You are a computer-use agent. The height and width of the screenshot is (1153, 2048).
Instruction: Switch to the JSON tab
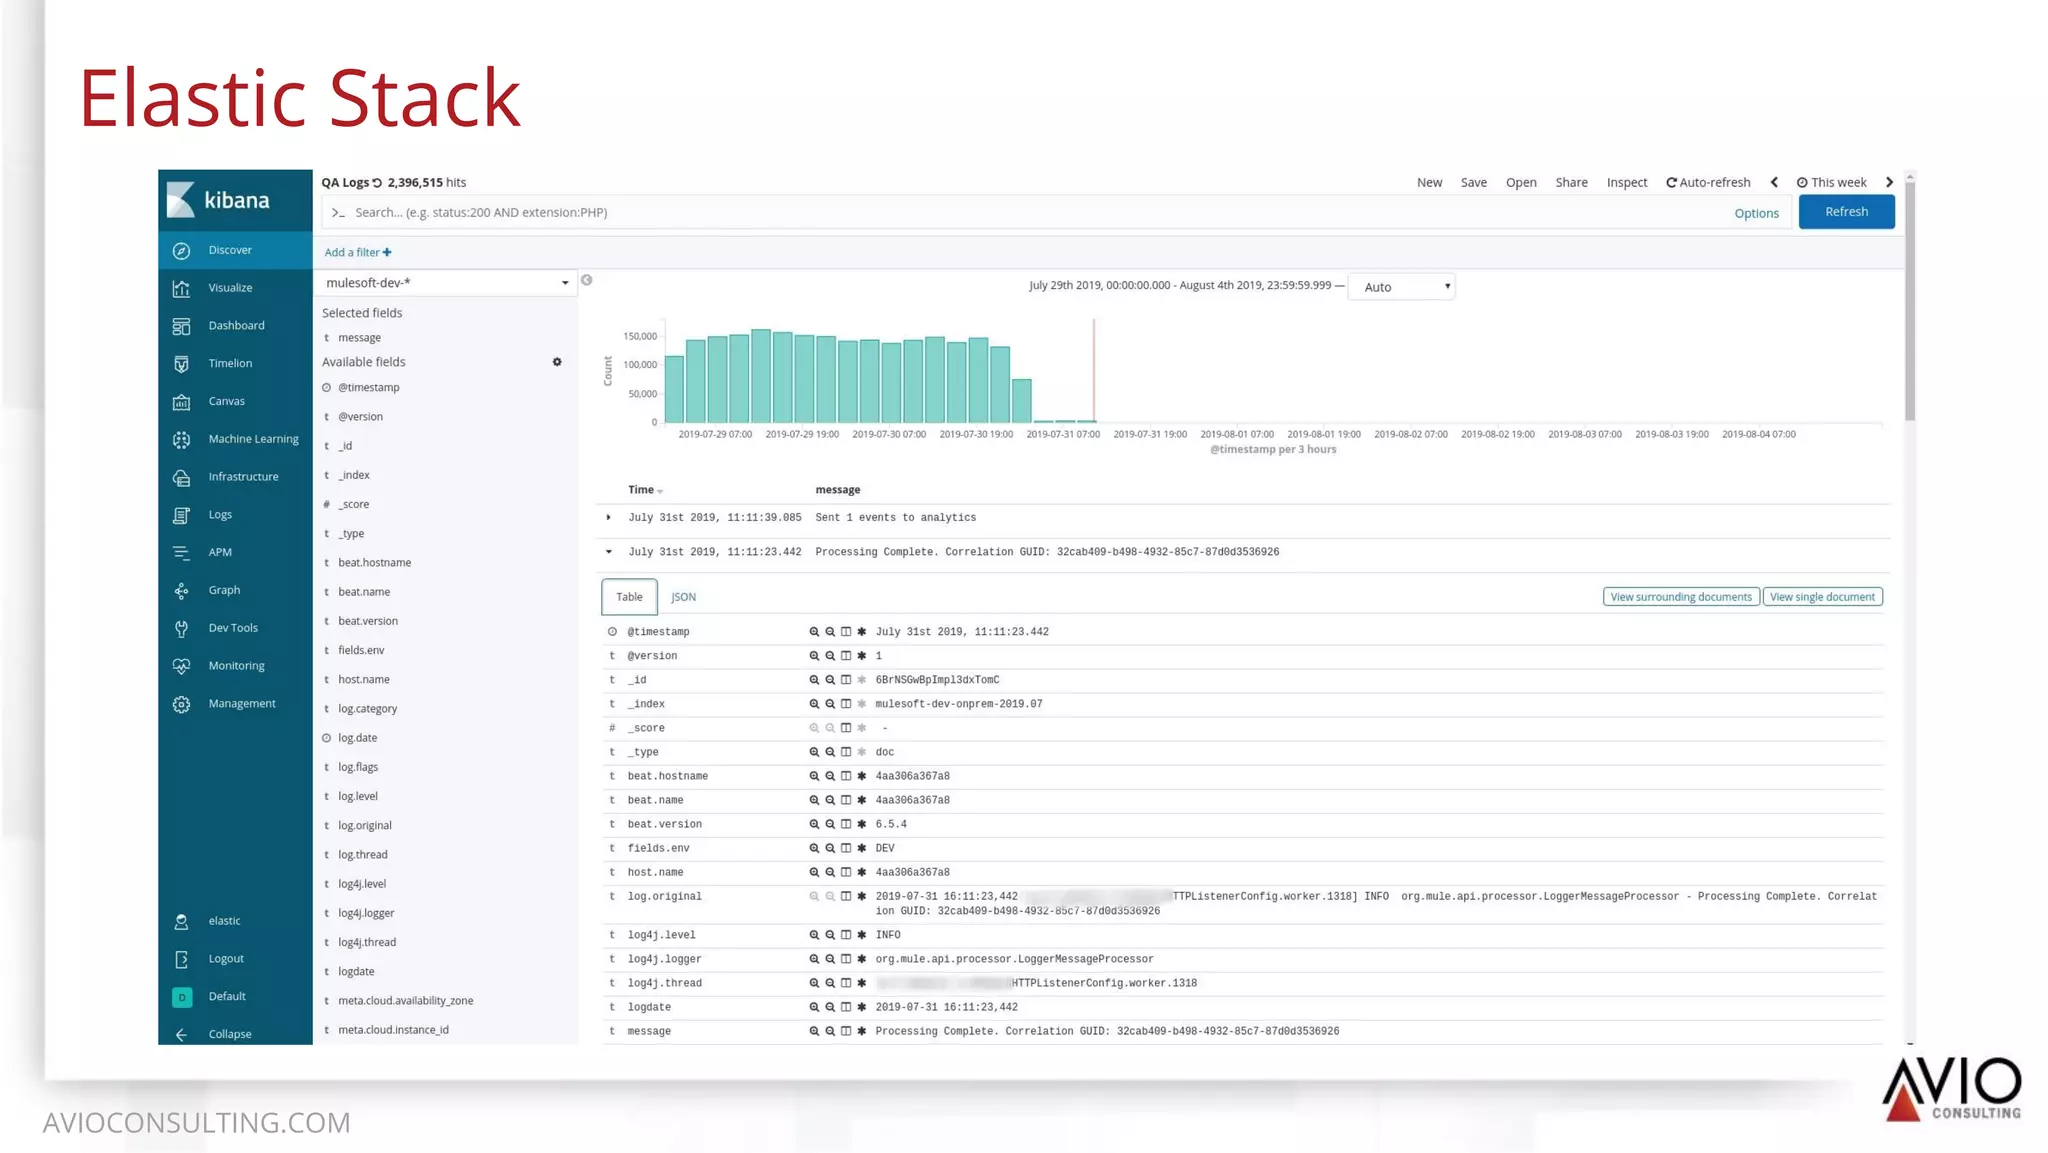(x=683, y=597)
